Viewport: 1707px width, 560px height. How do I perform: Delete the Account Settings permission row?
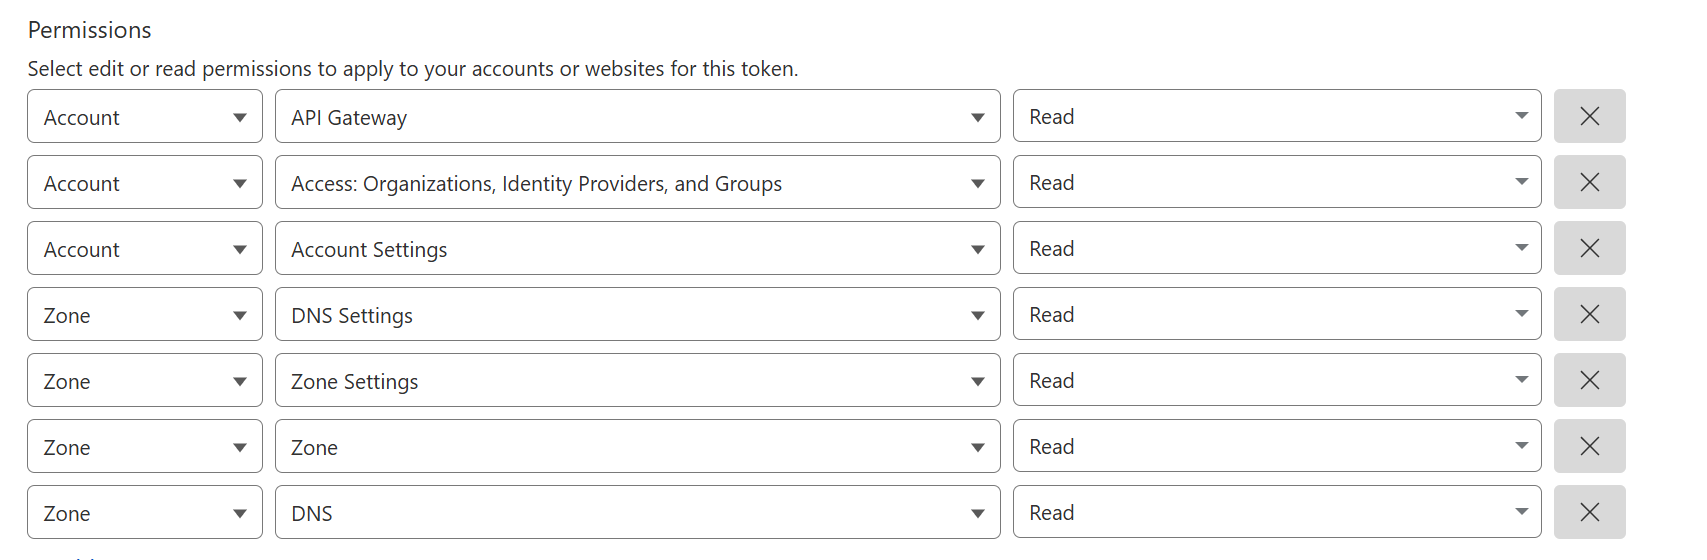(1589, 248)
